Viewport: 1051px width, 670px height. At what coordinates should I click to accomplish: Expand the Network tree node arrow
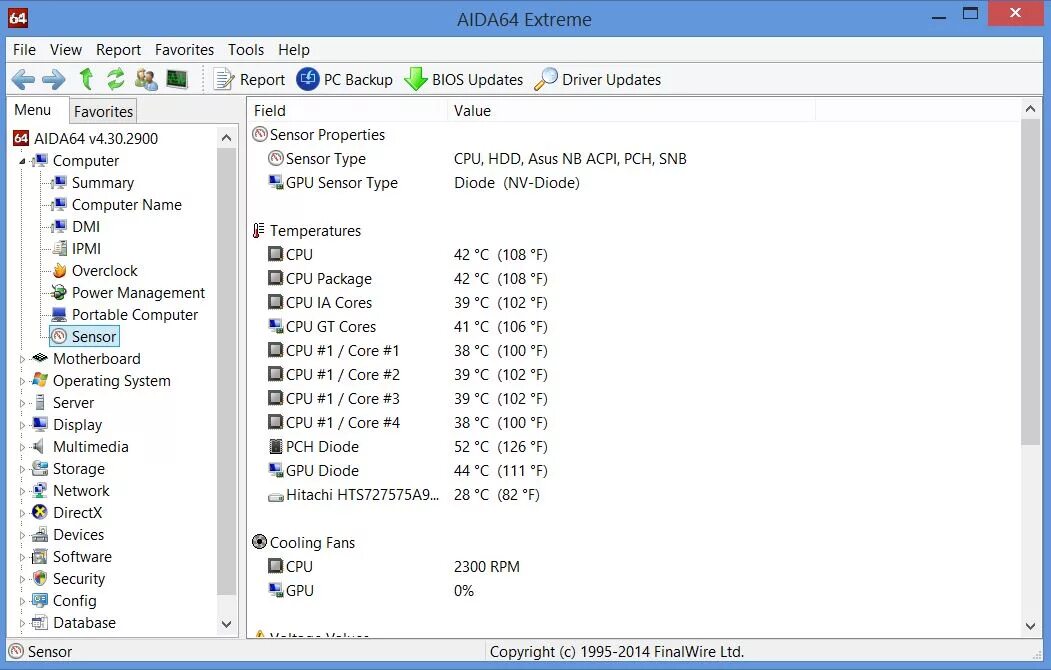pos(22,491)
